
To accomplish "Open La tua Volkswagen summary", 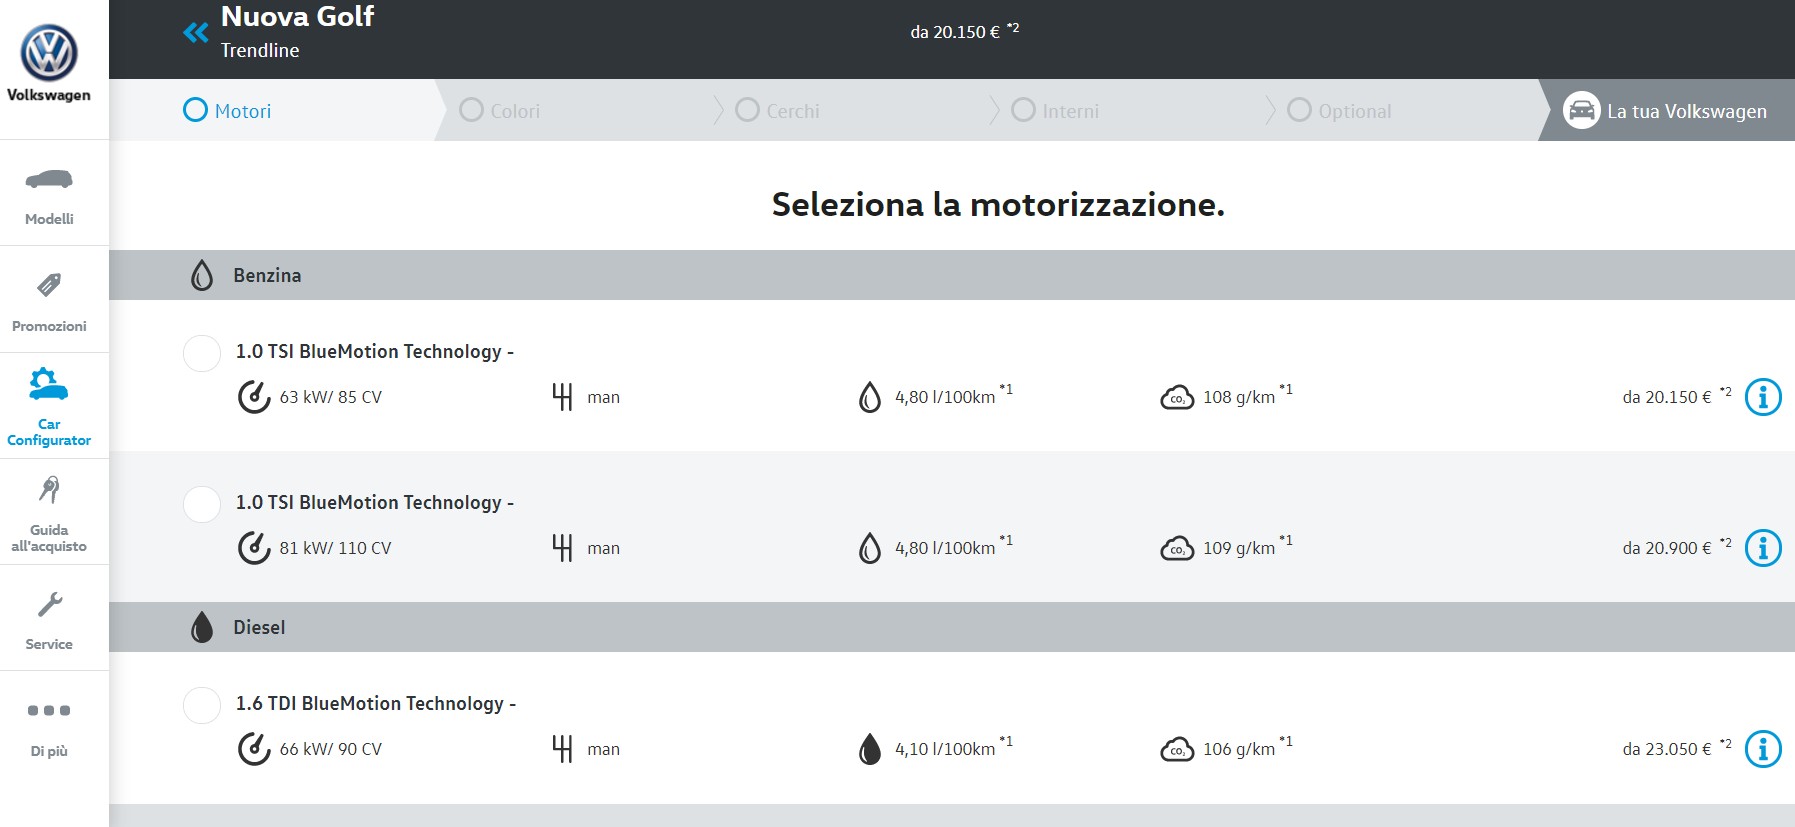I will [1666, 111].
